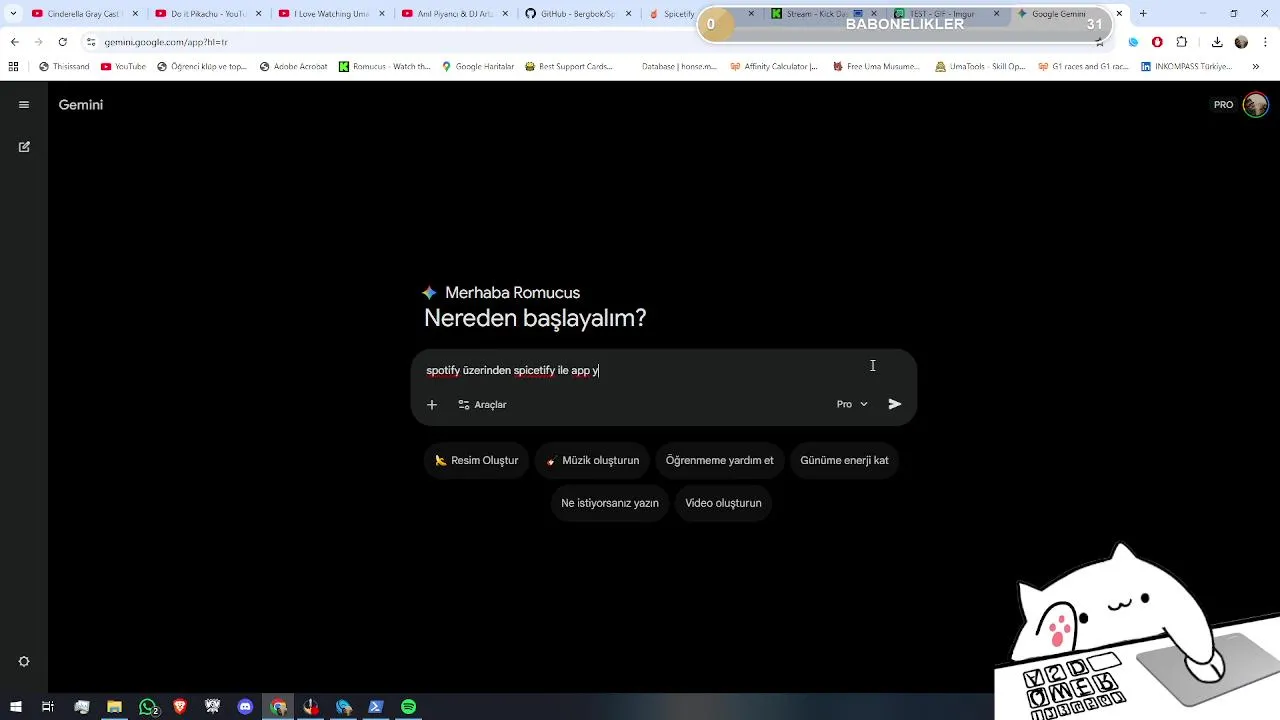Go back with the browser back arrow
The height and width of the screenshot is (720, 1280).
tap(14, 42)
